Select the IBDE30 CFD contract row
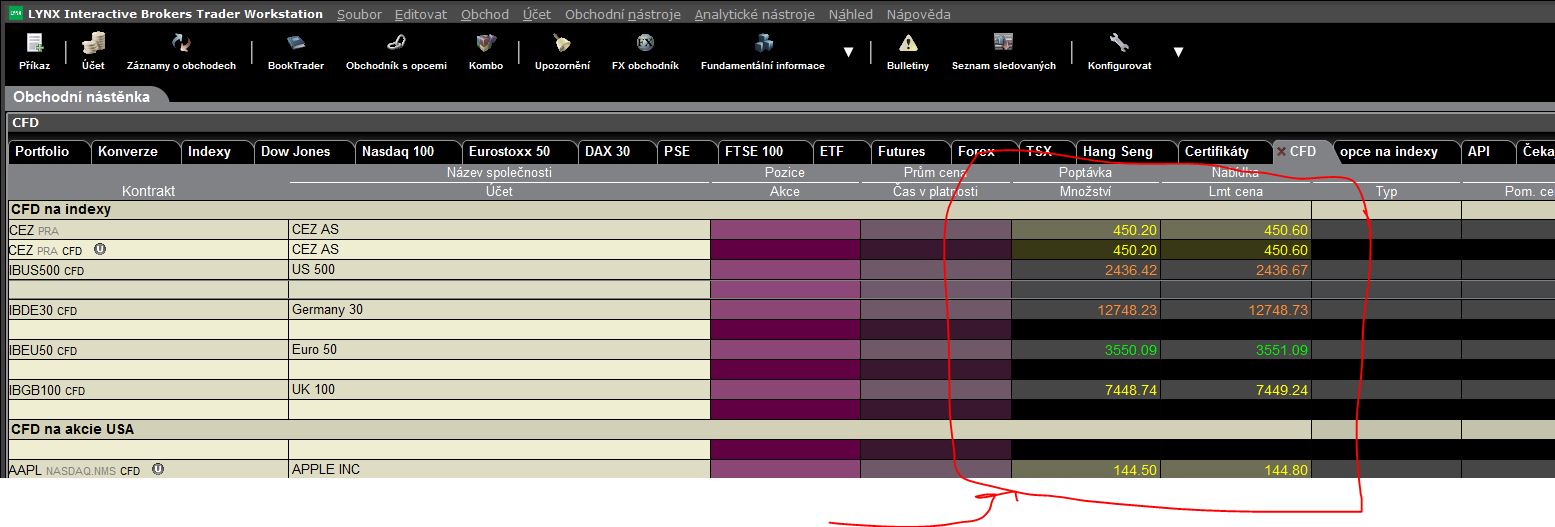The image size is (1555, 527). pos(148,310)
